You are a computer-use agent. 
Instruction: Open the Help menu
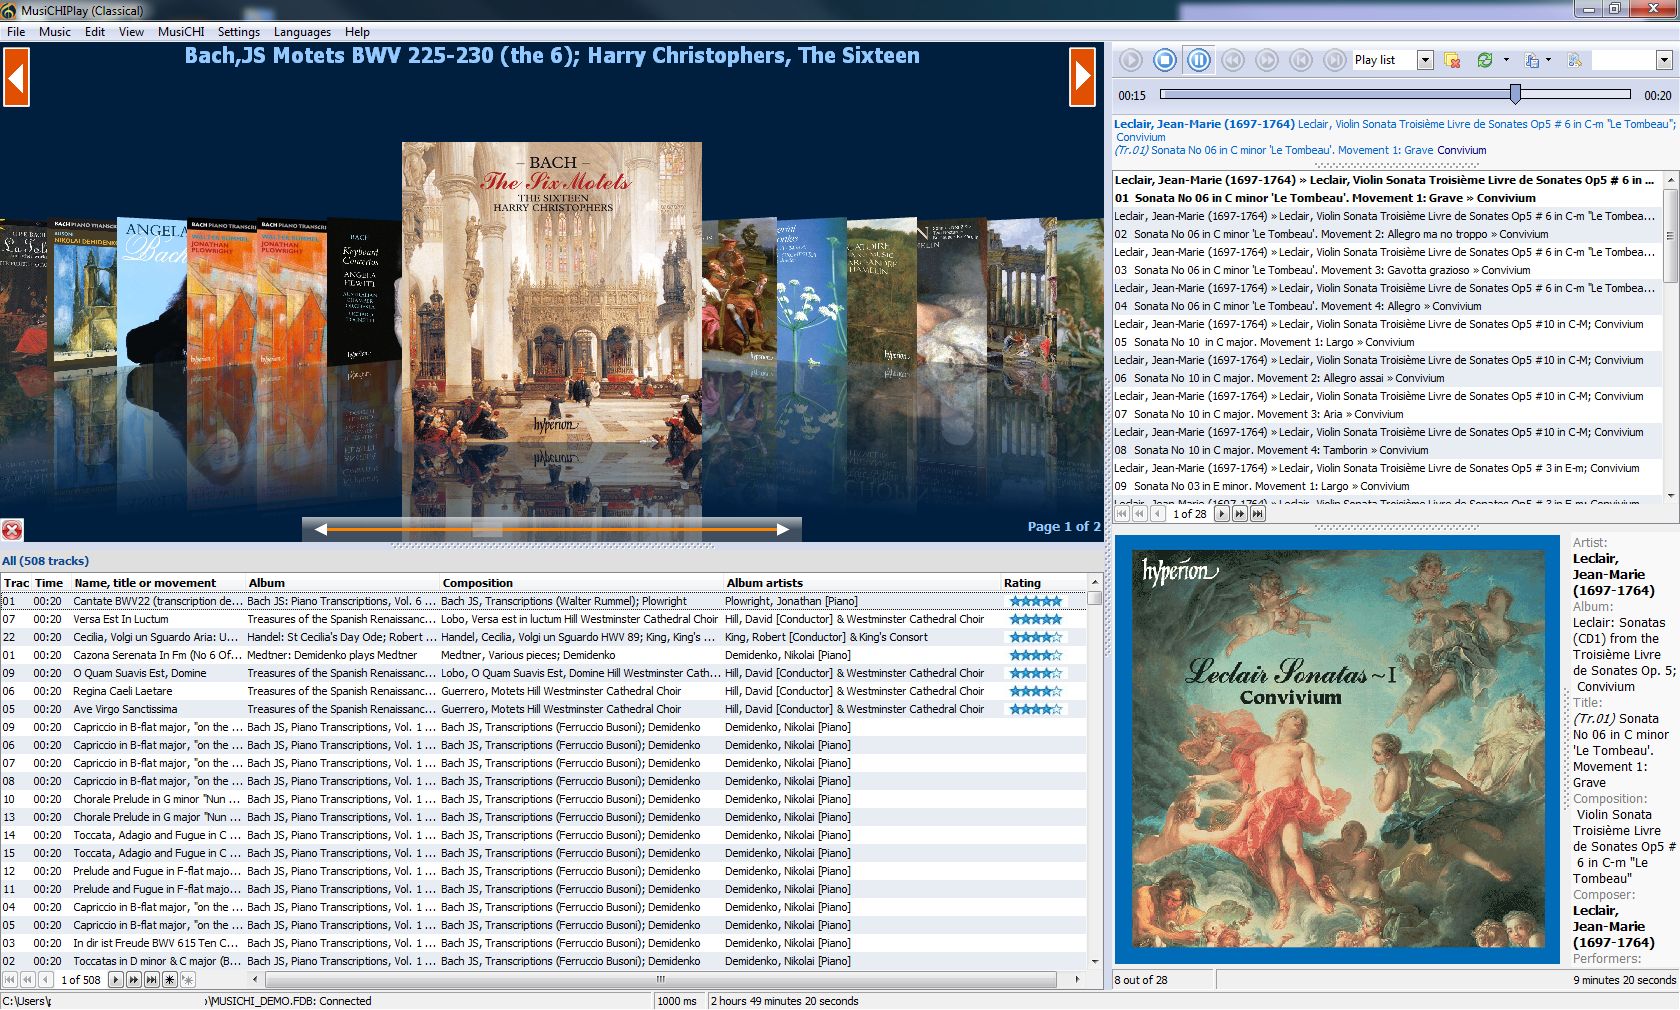pos(357,31)
